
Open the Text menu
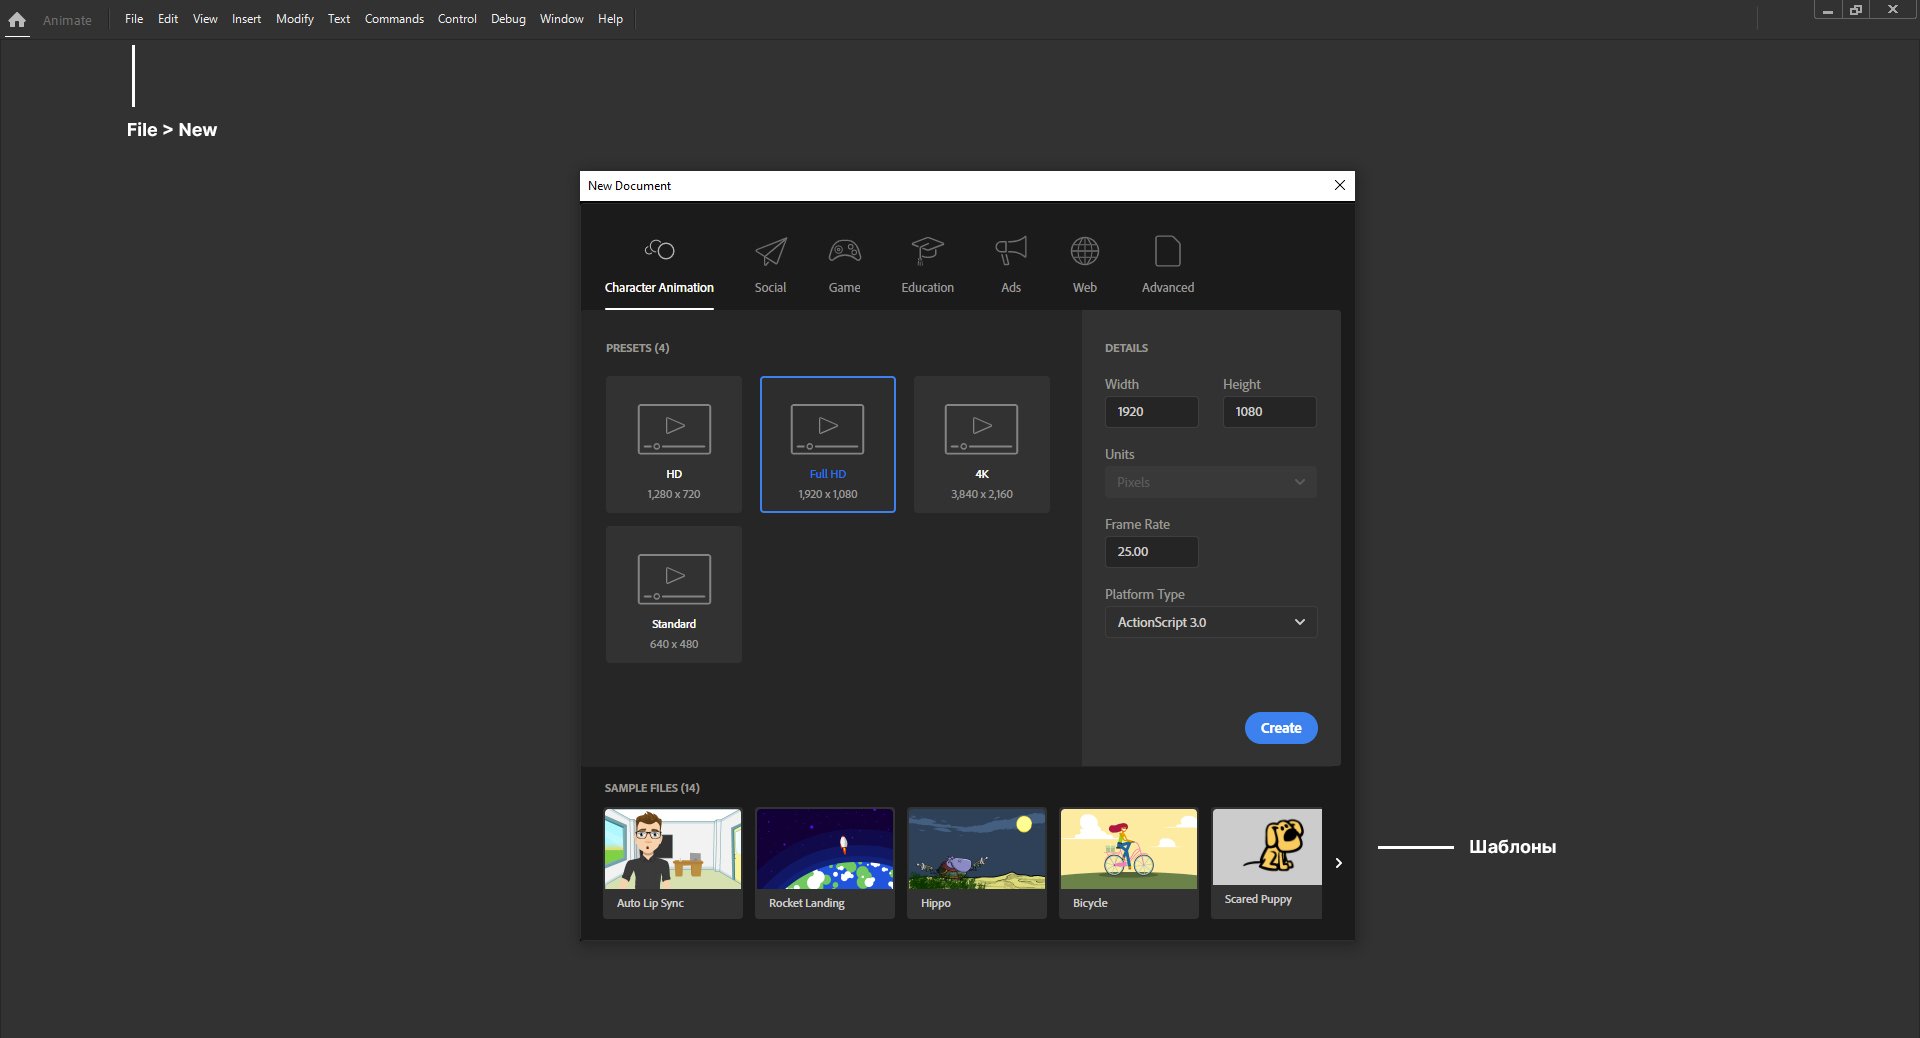(x=339, y=19)
